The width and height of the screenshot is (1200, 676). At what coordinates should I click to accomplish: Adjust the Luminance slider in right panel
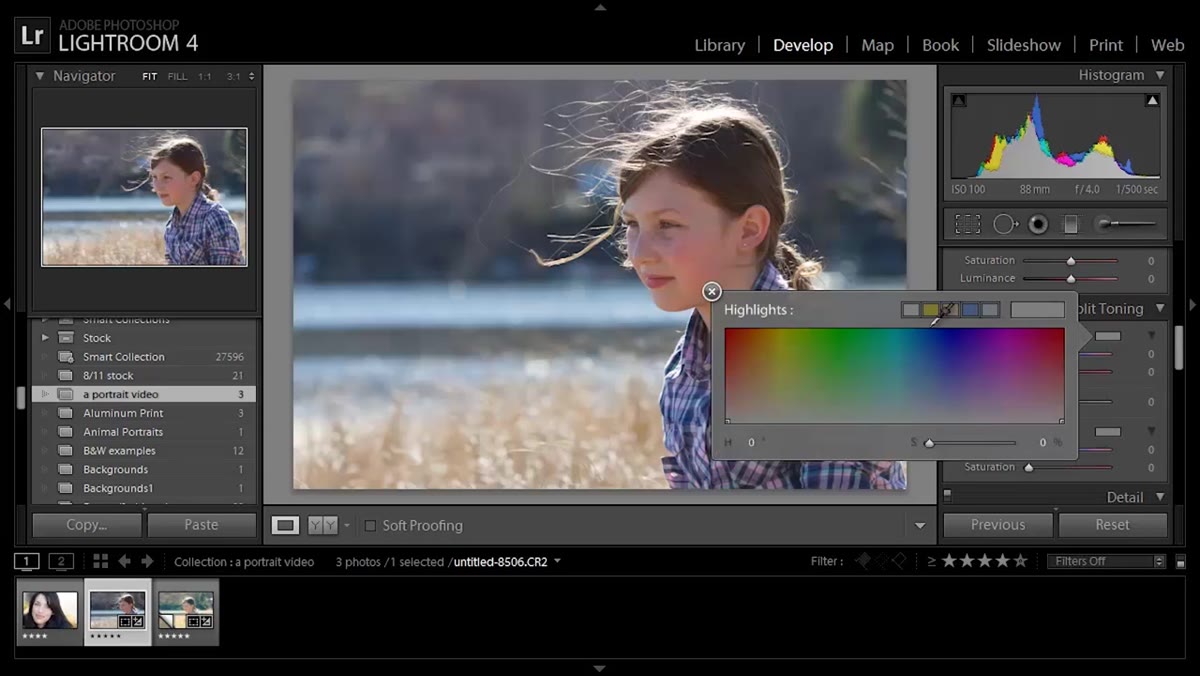1070,279
